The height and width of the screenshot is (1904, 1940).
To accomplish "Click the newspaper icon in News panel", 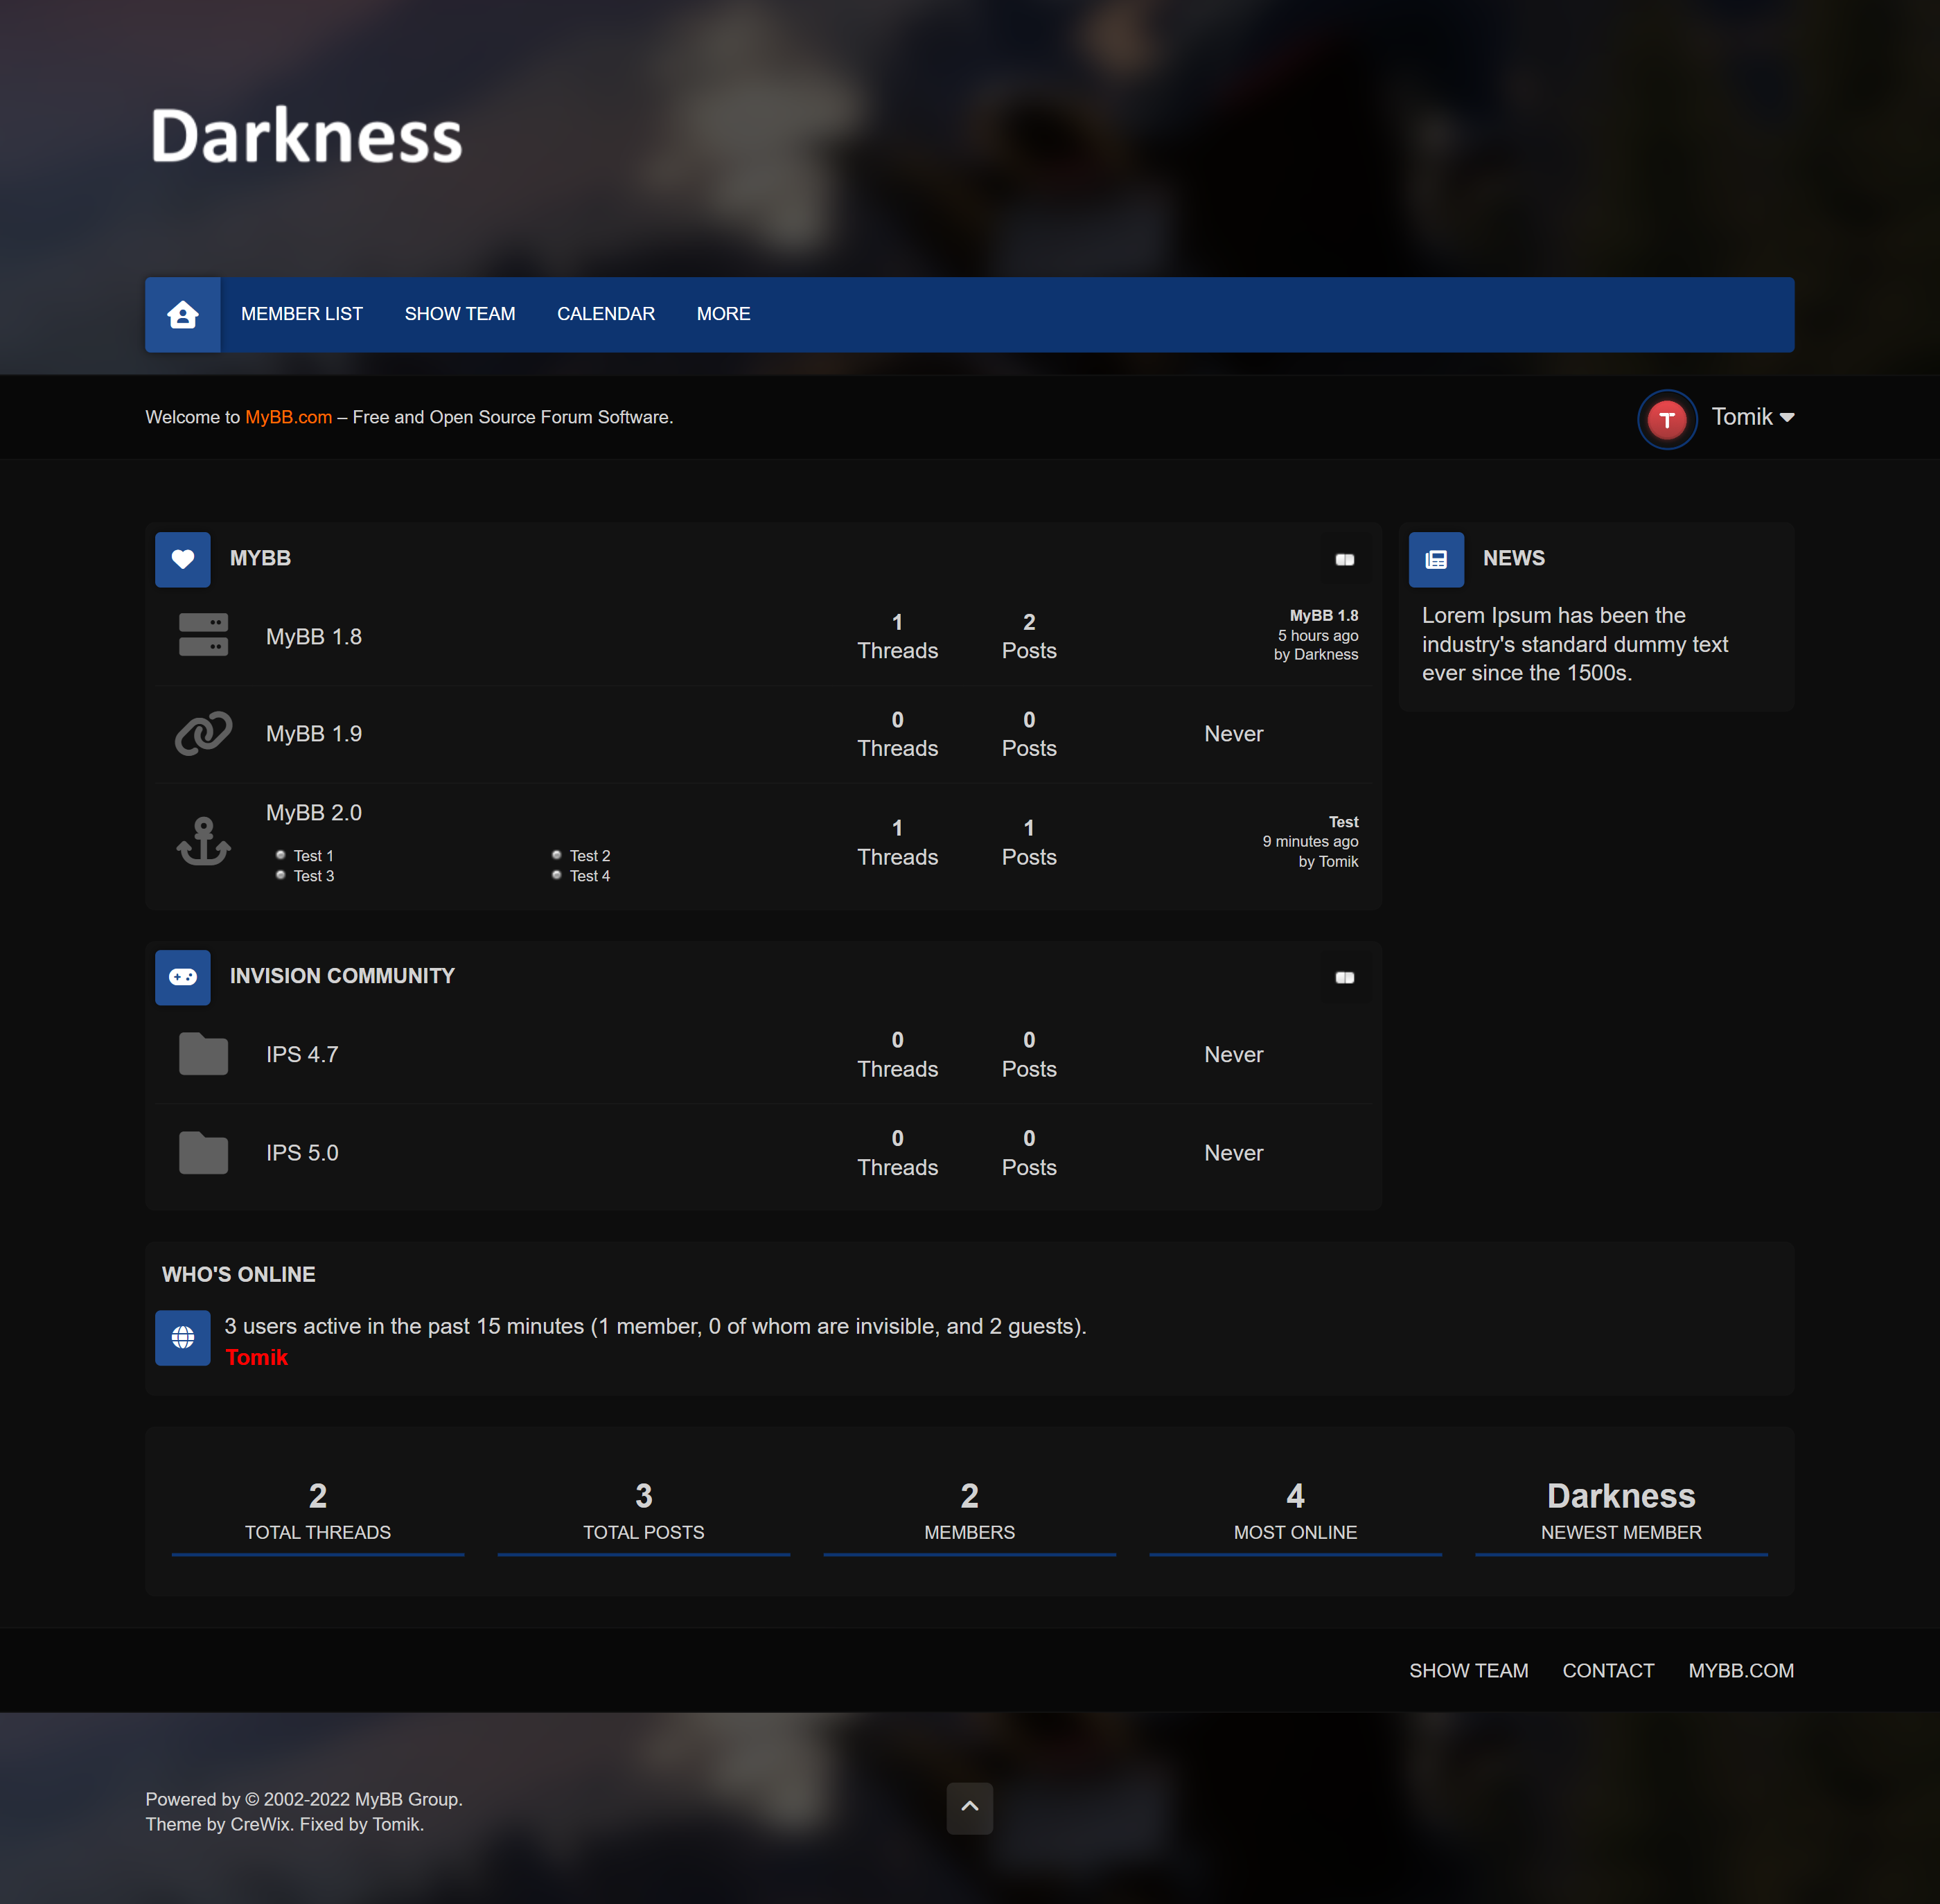I will coord(1435,559).
